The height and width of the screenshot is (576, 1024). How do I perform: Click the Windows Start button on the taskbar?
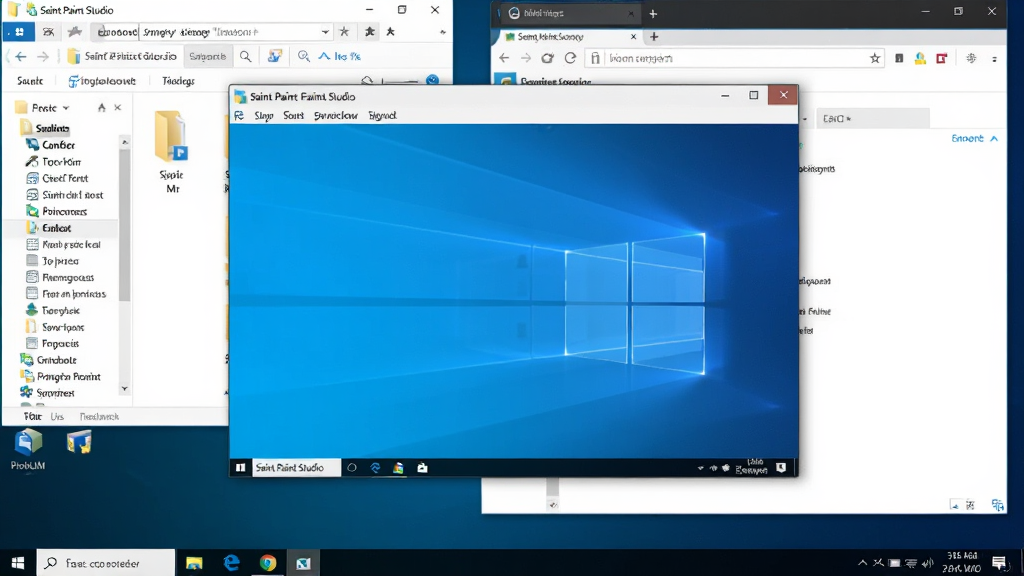point(18,563)
